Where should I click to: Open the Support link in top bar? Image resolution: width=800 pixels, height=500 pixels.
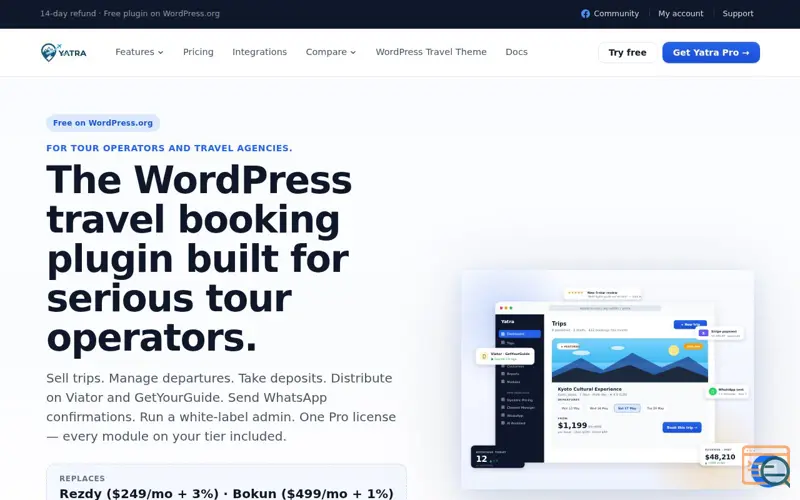(738, 14)
